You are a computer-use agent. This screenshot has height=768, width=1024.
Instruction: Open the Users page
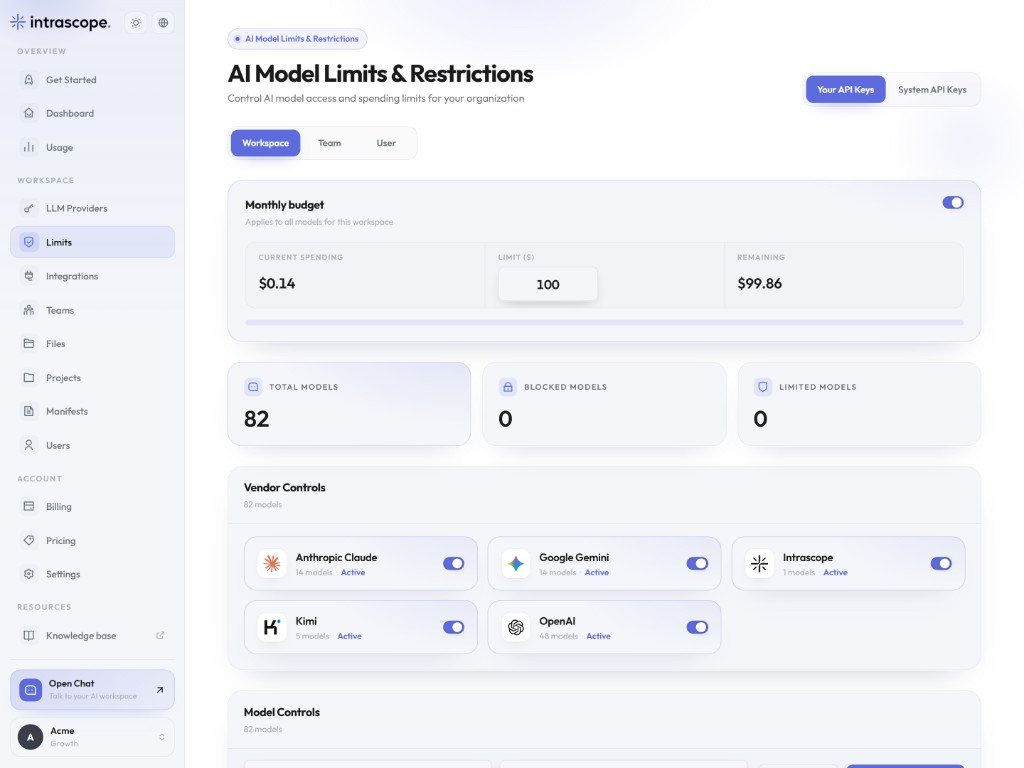point(92,445)
